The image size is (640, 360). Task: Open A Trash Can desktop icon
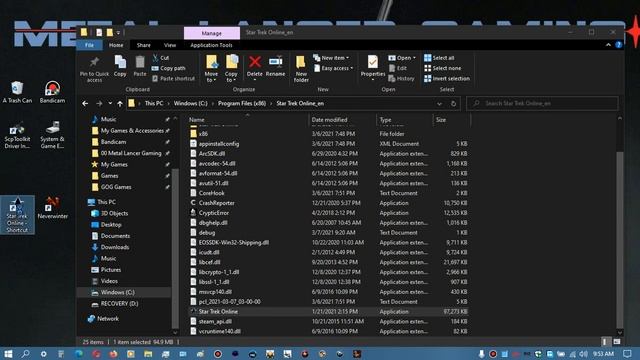pyautogui.click(x=17, y=92)
